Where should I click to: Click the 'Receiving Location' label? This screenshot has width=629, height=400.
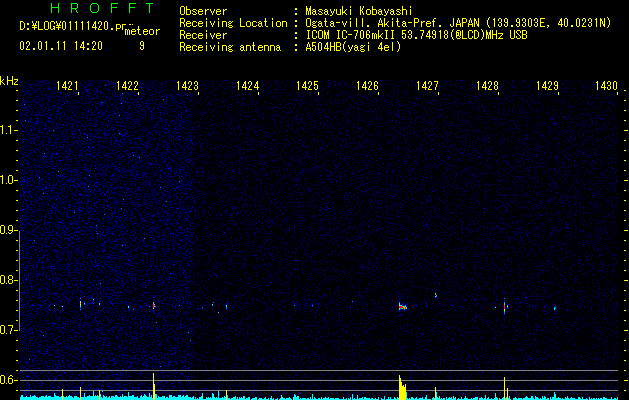[x=233, y=23]
